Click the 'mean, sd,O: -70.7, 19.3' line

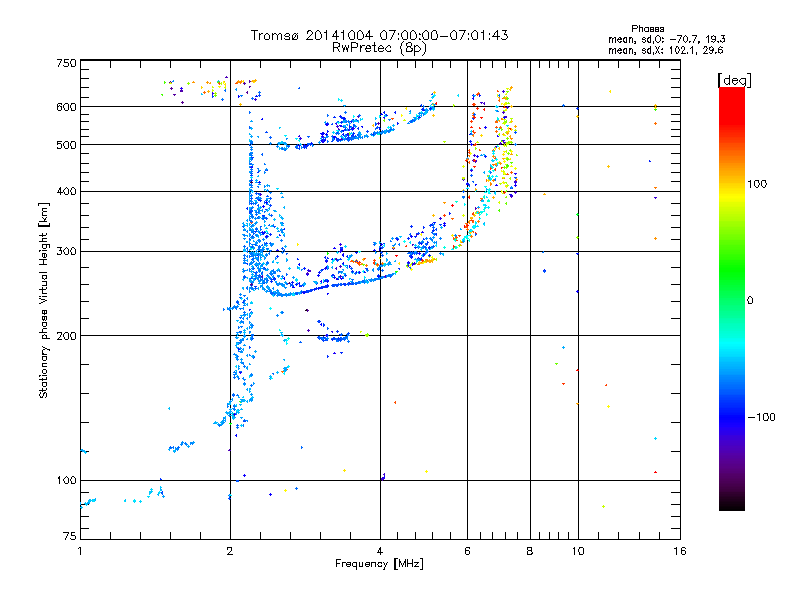coord(666,39)
